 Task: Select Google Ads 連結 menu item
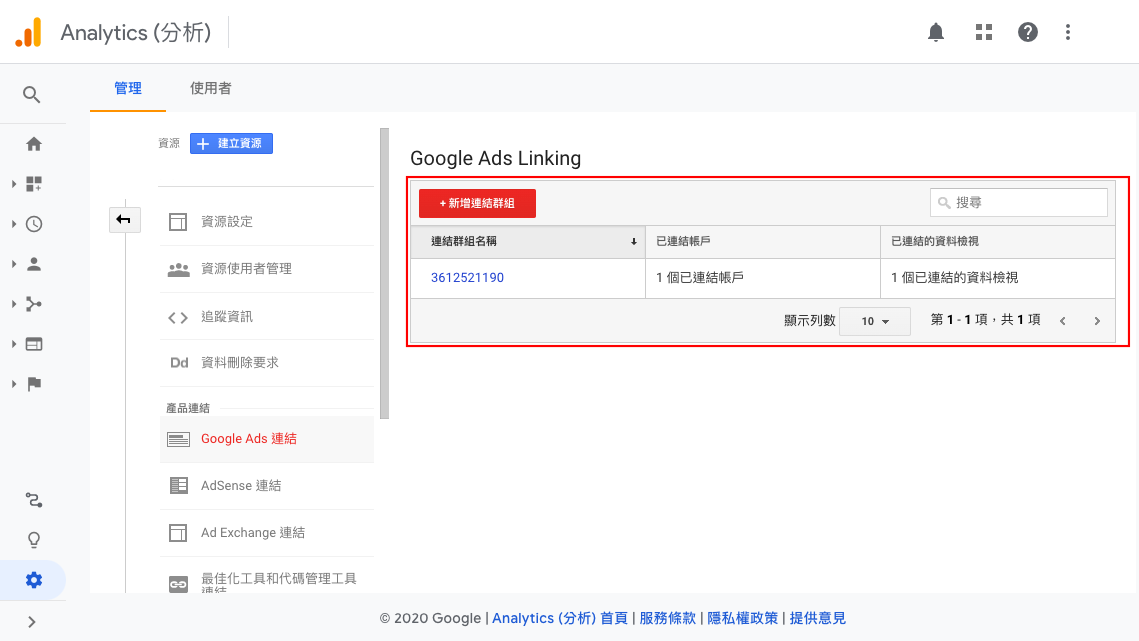[267, 439]
